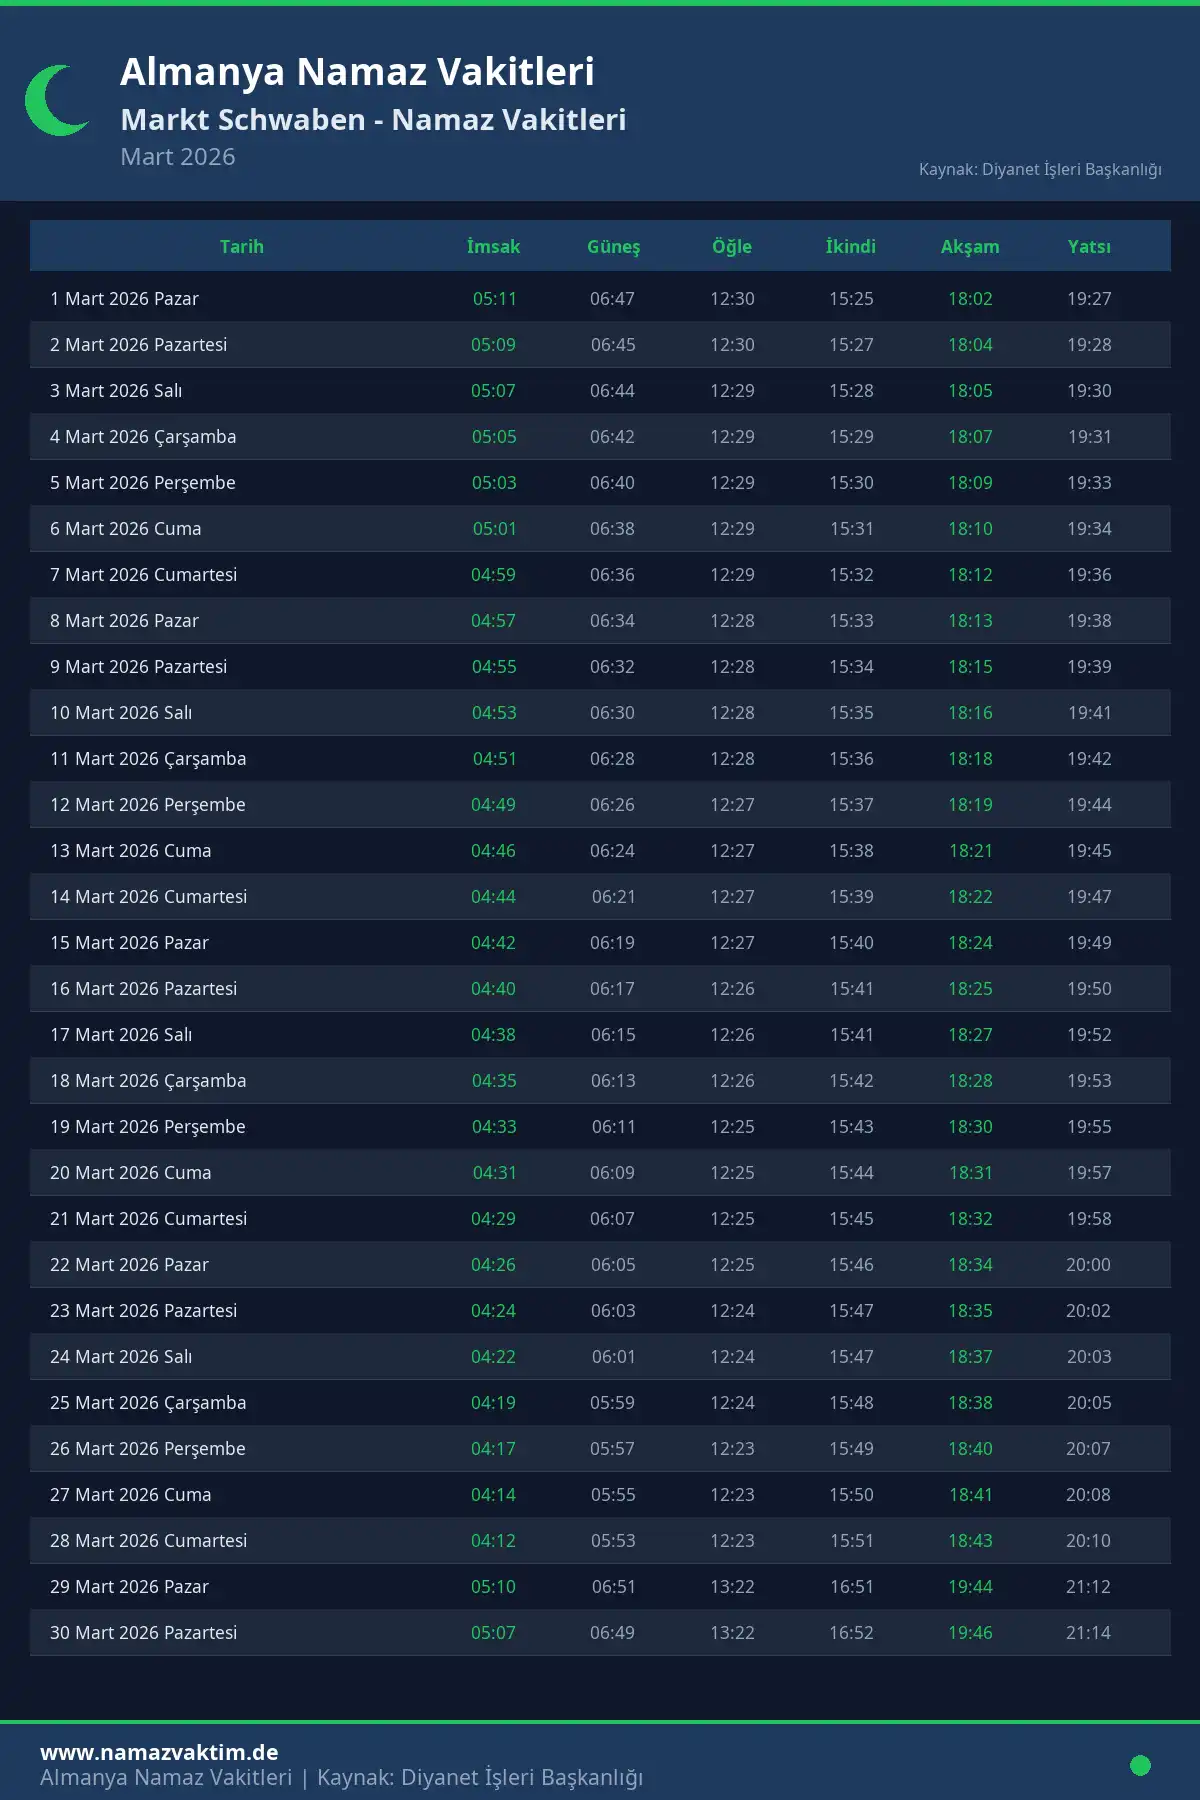Viewport: 1200px width, 1800px height.
Task: Open the www.namazvaktim.de footer link
Action: click(x=159, y=1752)
